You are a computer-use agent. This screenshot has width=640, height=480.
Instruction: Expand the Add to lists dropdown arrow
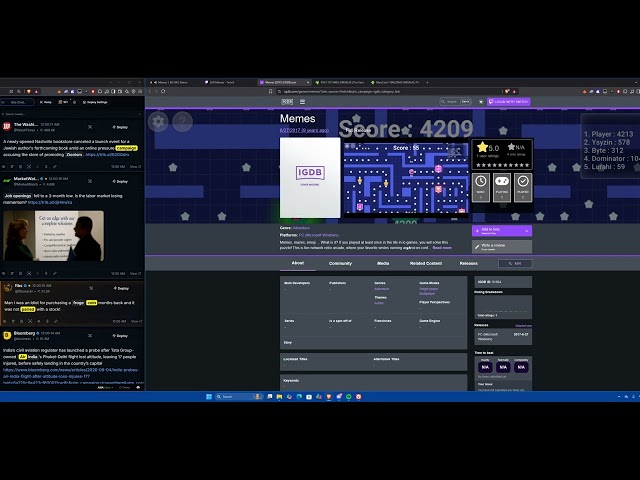coord(527,231)
